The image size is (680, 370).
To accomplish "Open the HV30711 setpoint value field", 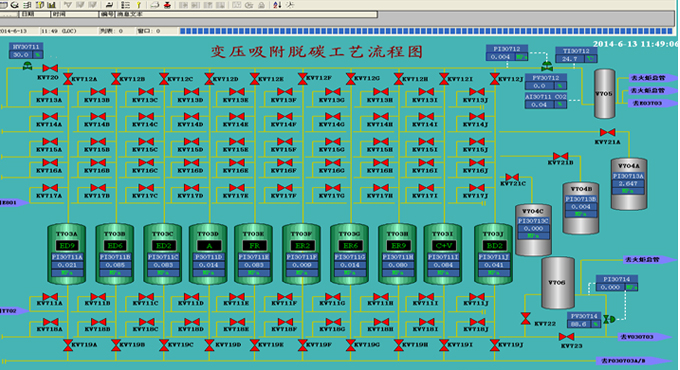I will pyautogui.click(x=21, y=55).
